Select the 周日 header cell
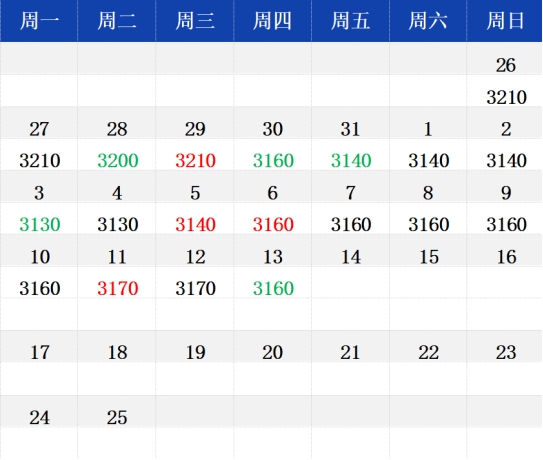The image size is (543, 460). point(505,21)
